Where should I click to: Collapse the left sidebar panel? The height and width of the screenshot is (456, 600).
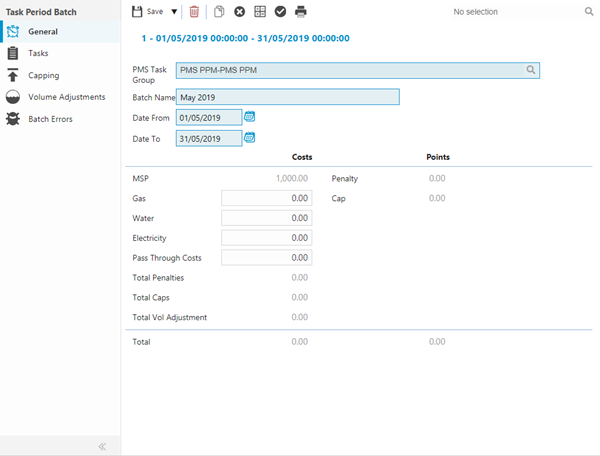pos(102,446)
